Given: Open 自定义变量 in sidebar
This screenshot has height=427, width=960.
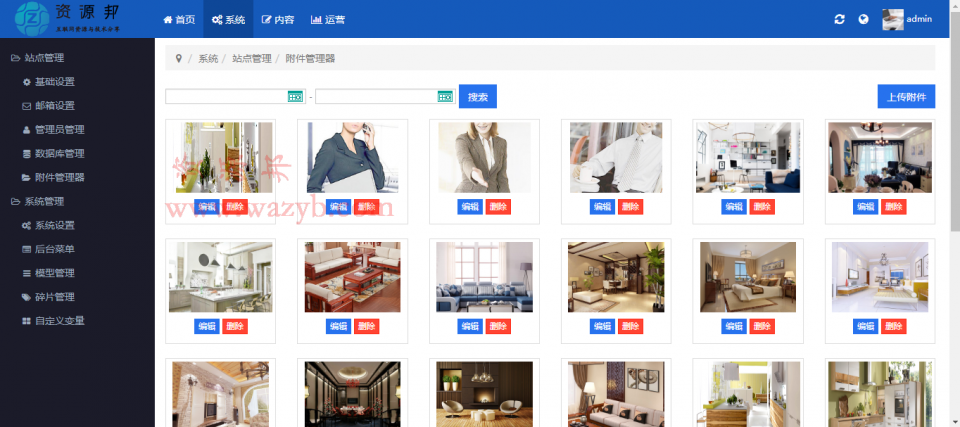Looking at the screenshot, I should coord(53,321).
